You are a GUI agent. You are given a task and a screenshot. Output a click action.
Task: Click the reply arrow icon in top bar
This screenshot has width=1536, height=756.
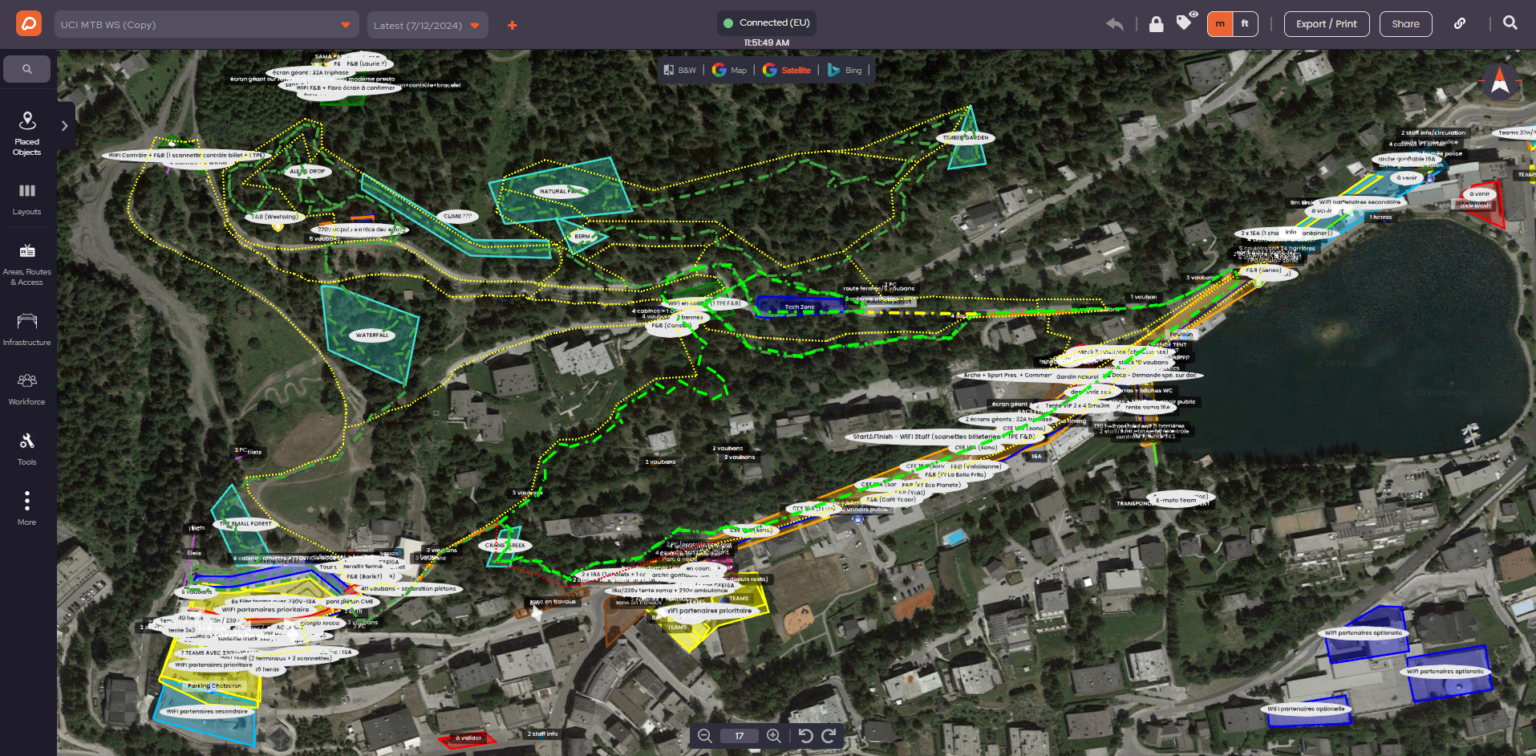[1115, 24]
